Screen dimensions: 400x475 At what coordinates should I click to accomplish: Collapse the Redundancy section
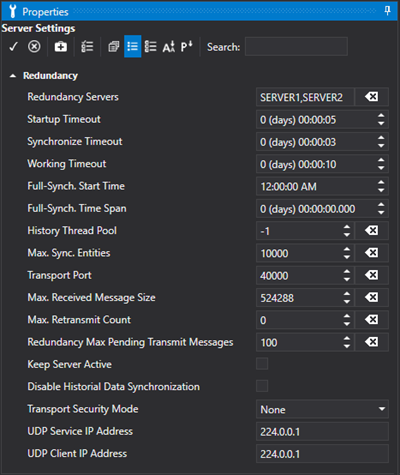pos(13,76)
